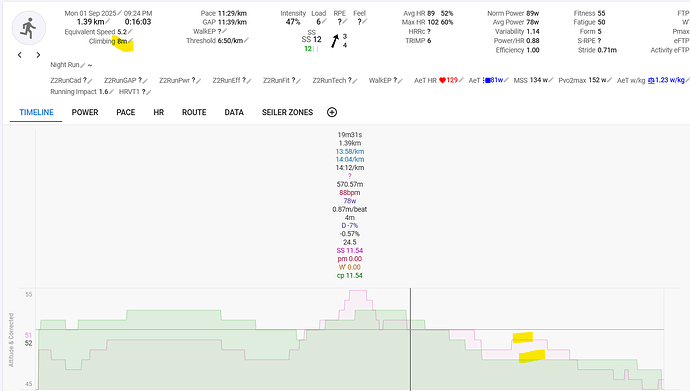The image size is (690, 391).
Task: Edit the activity date Mon 01 Sep 2025
Action: [120, 13]
